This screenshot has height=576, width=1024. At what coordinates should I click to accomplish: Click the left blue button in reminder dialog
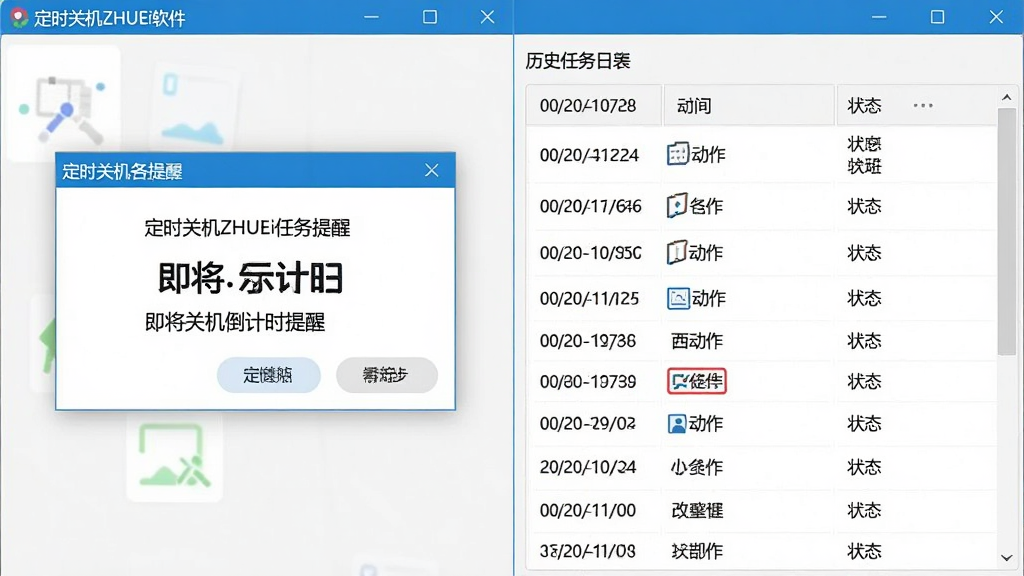click(x=268, y=375)
